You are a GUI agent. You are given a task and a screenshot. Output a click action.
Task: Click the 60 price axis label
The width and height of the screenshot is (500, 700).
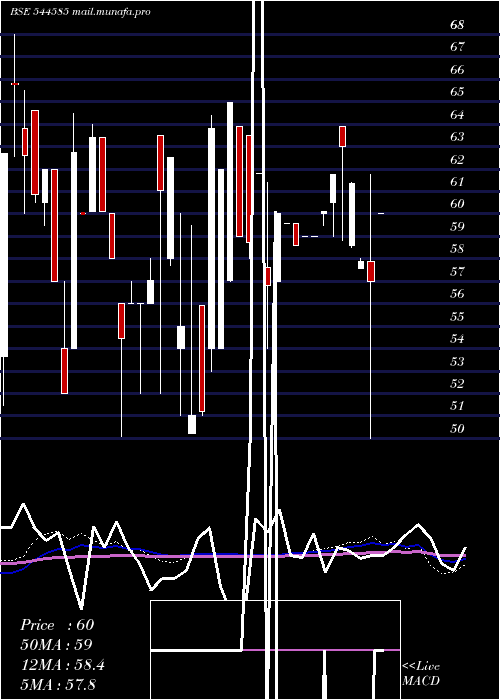coord(457,204)
